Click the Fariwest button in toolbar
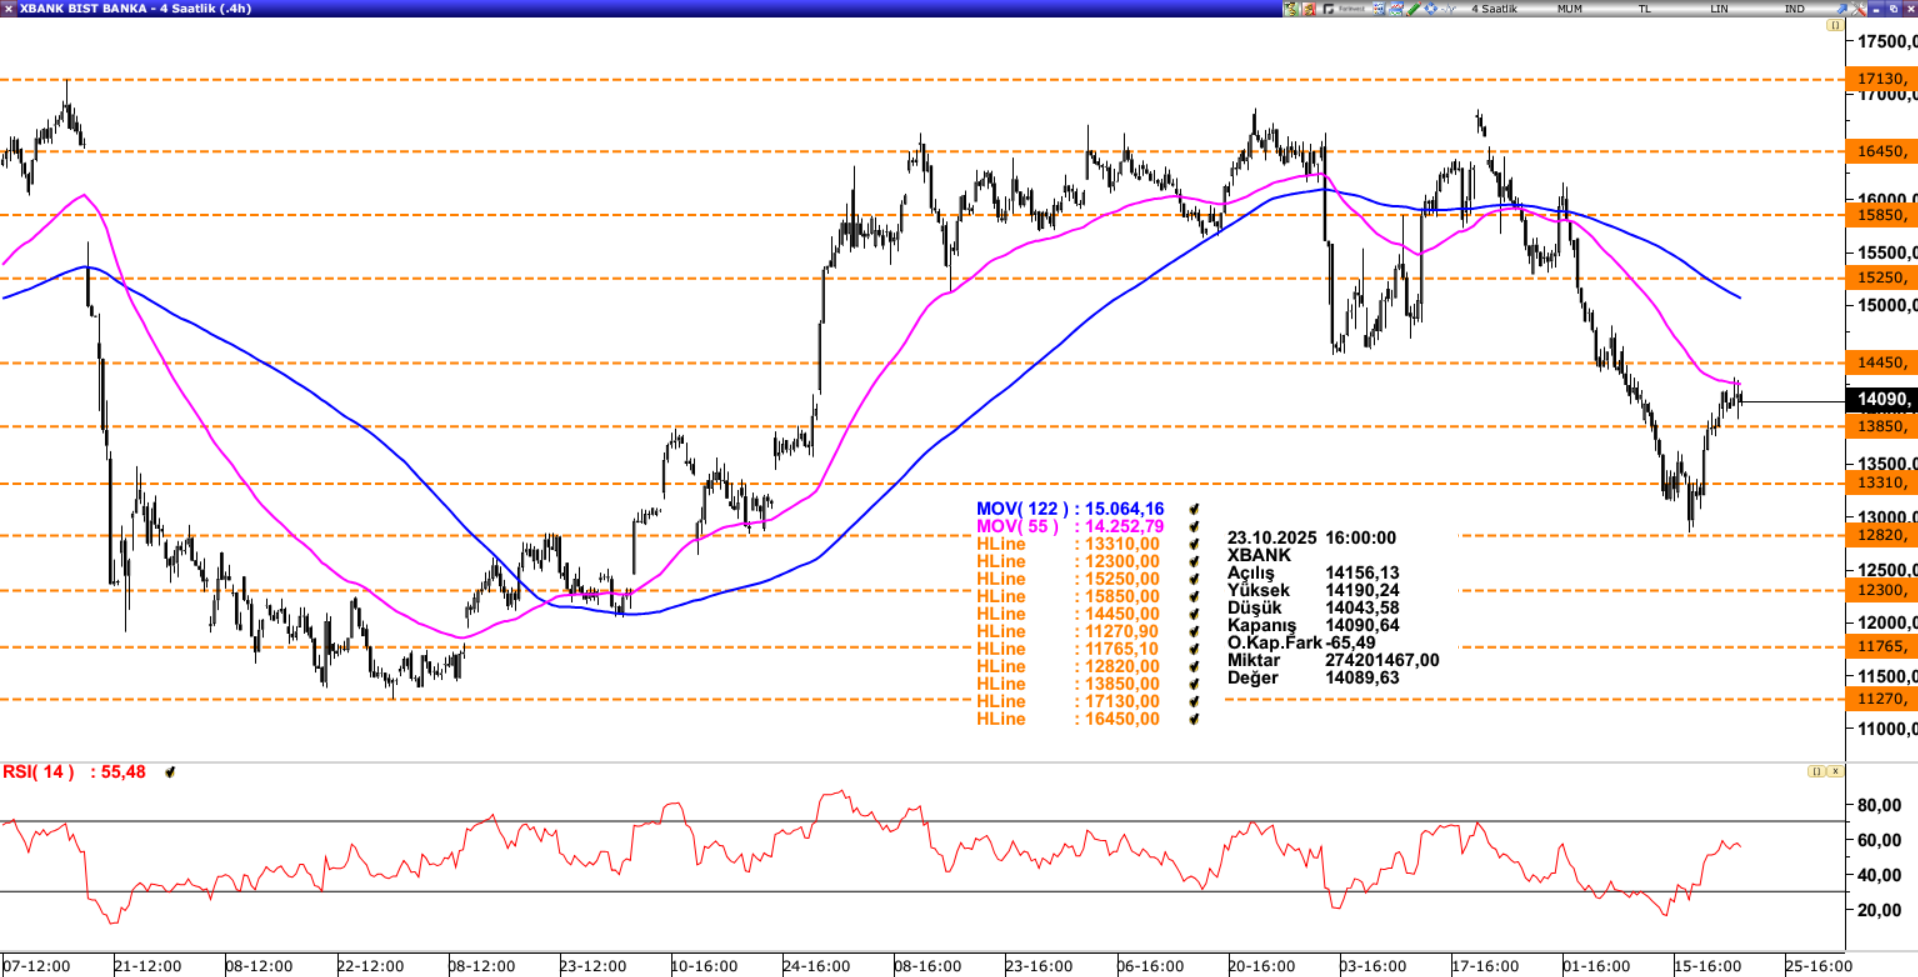Viewport: 1918px width, 977px height. [x=1351, y=9]
